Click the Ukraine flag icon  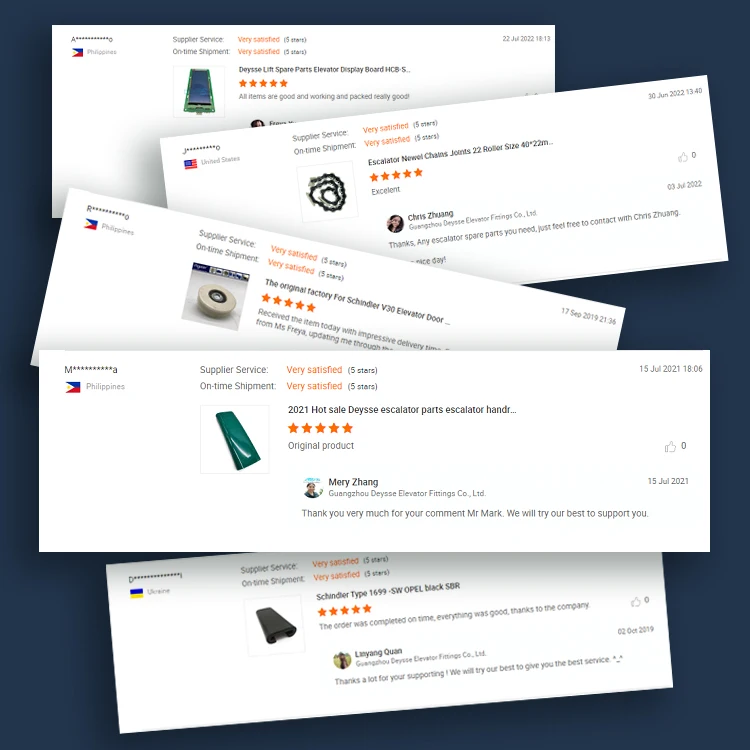pyautogui.click(x=136, y=593)
